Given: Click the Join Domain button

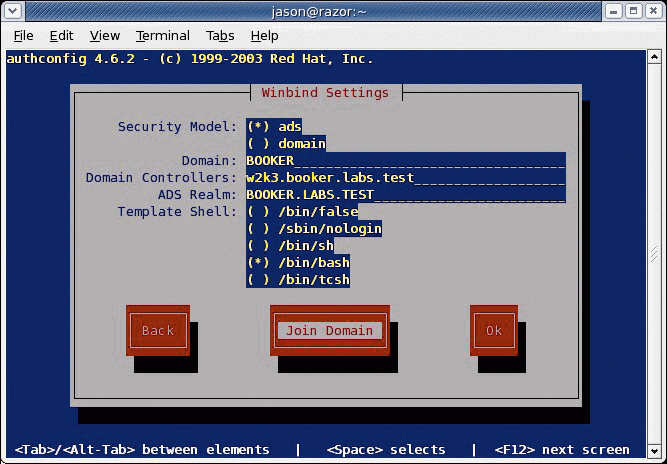Looking at the screenshot, I should (x=330, y=330).
